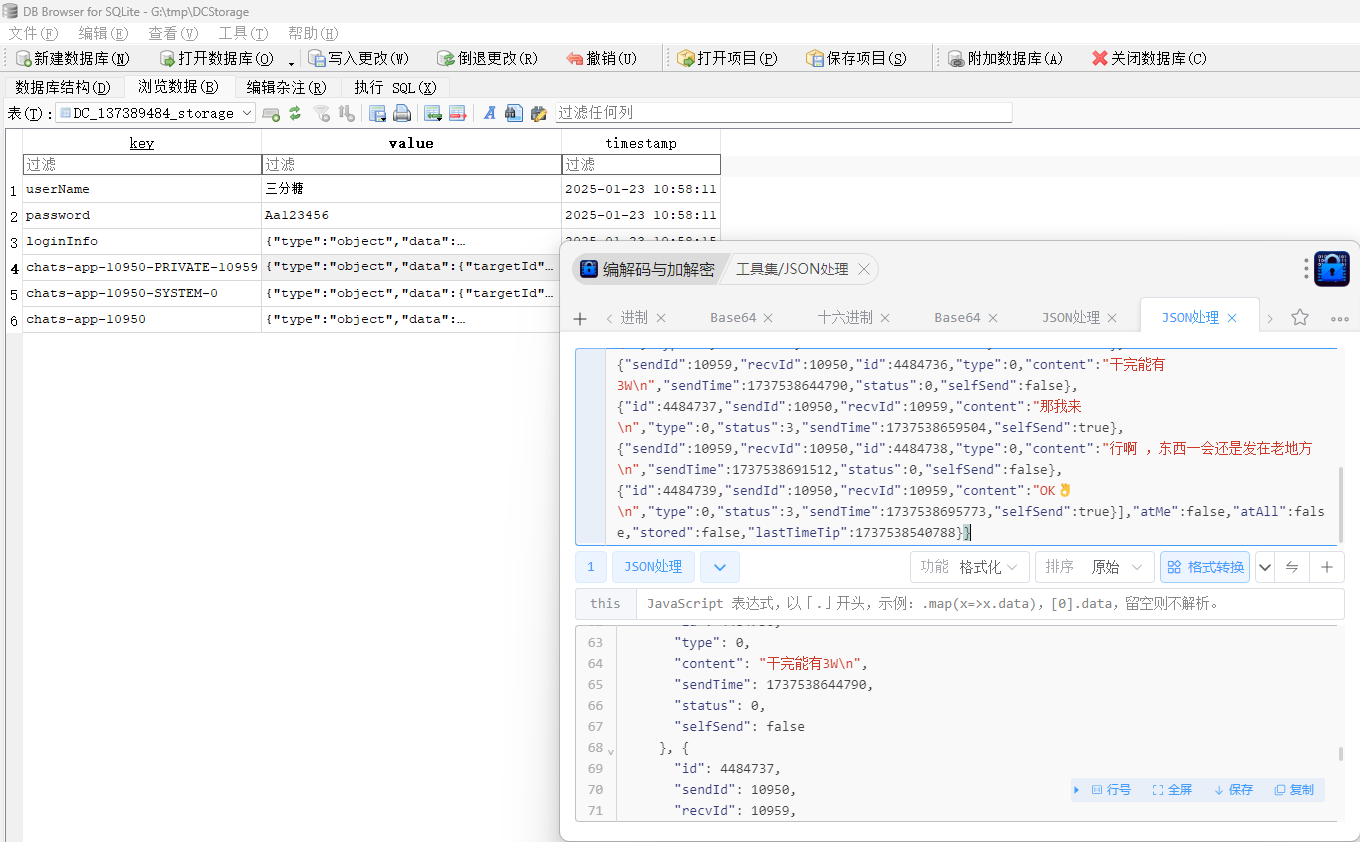Click the JSON output vertical scrollbar thumb

coord(1342,755)
